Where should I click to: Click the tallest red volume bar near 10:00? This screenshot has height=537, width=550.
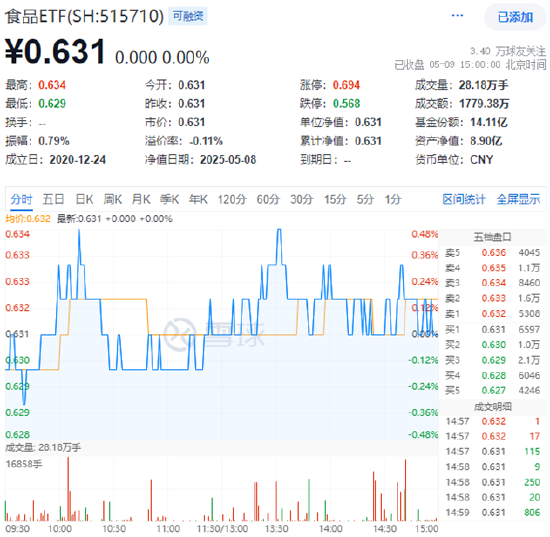(68, 489)
